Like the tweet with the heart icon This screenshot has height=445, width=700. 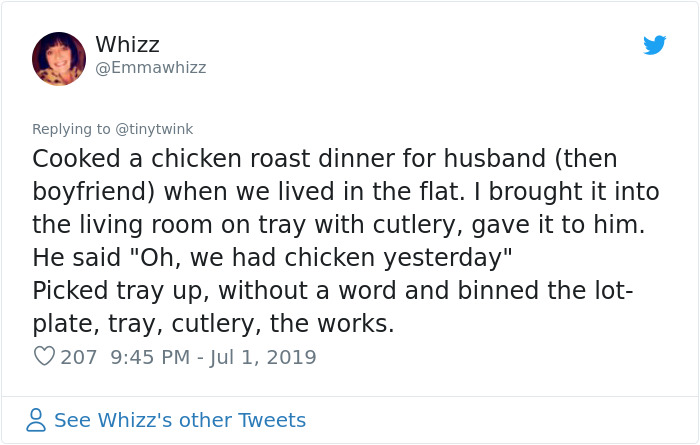click(44, 357)
